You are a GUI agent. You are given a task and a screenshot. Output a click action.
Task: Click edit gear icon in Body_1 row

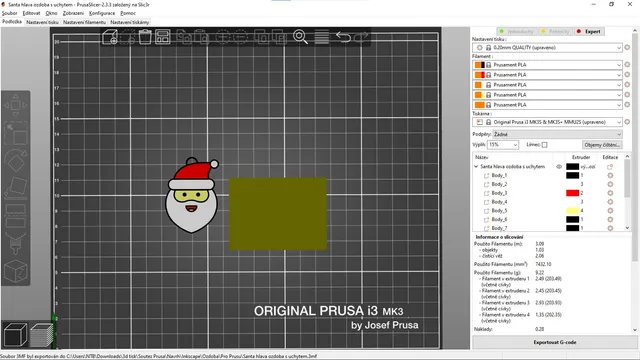point(610,176)
